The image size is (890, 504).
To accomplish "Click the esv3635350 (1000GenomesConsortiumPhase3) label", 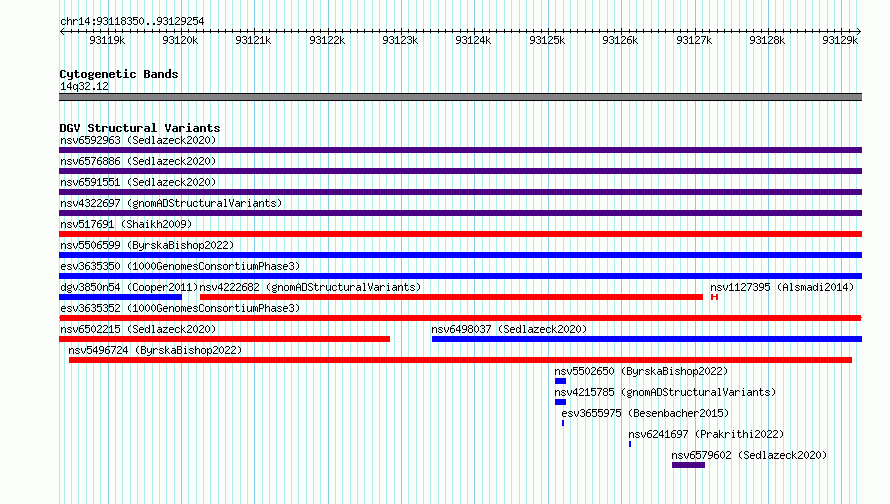I will click(180, 266).
